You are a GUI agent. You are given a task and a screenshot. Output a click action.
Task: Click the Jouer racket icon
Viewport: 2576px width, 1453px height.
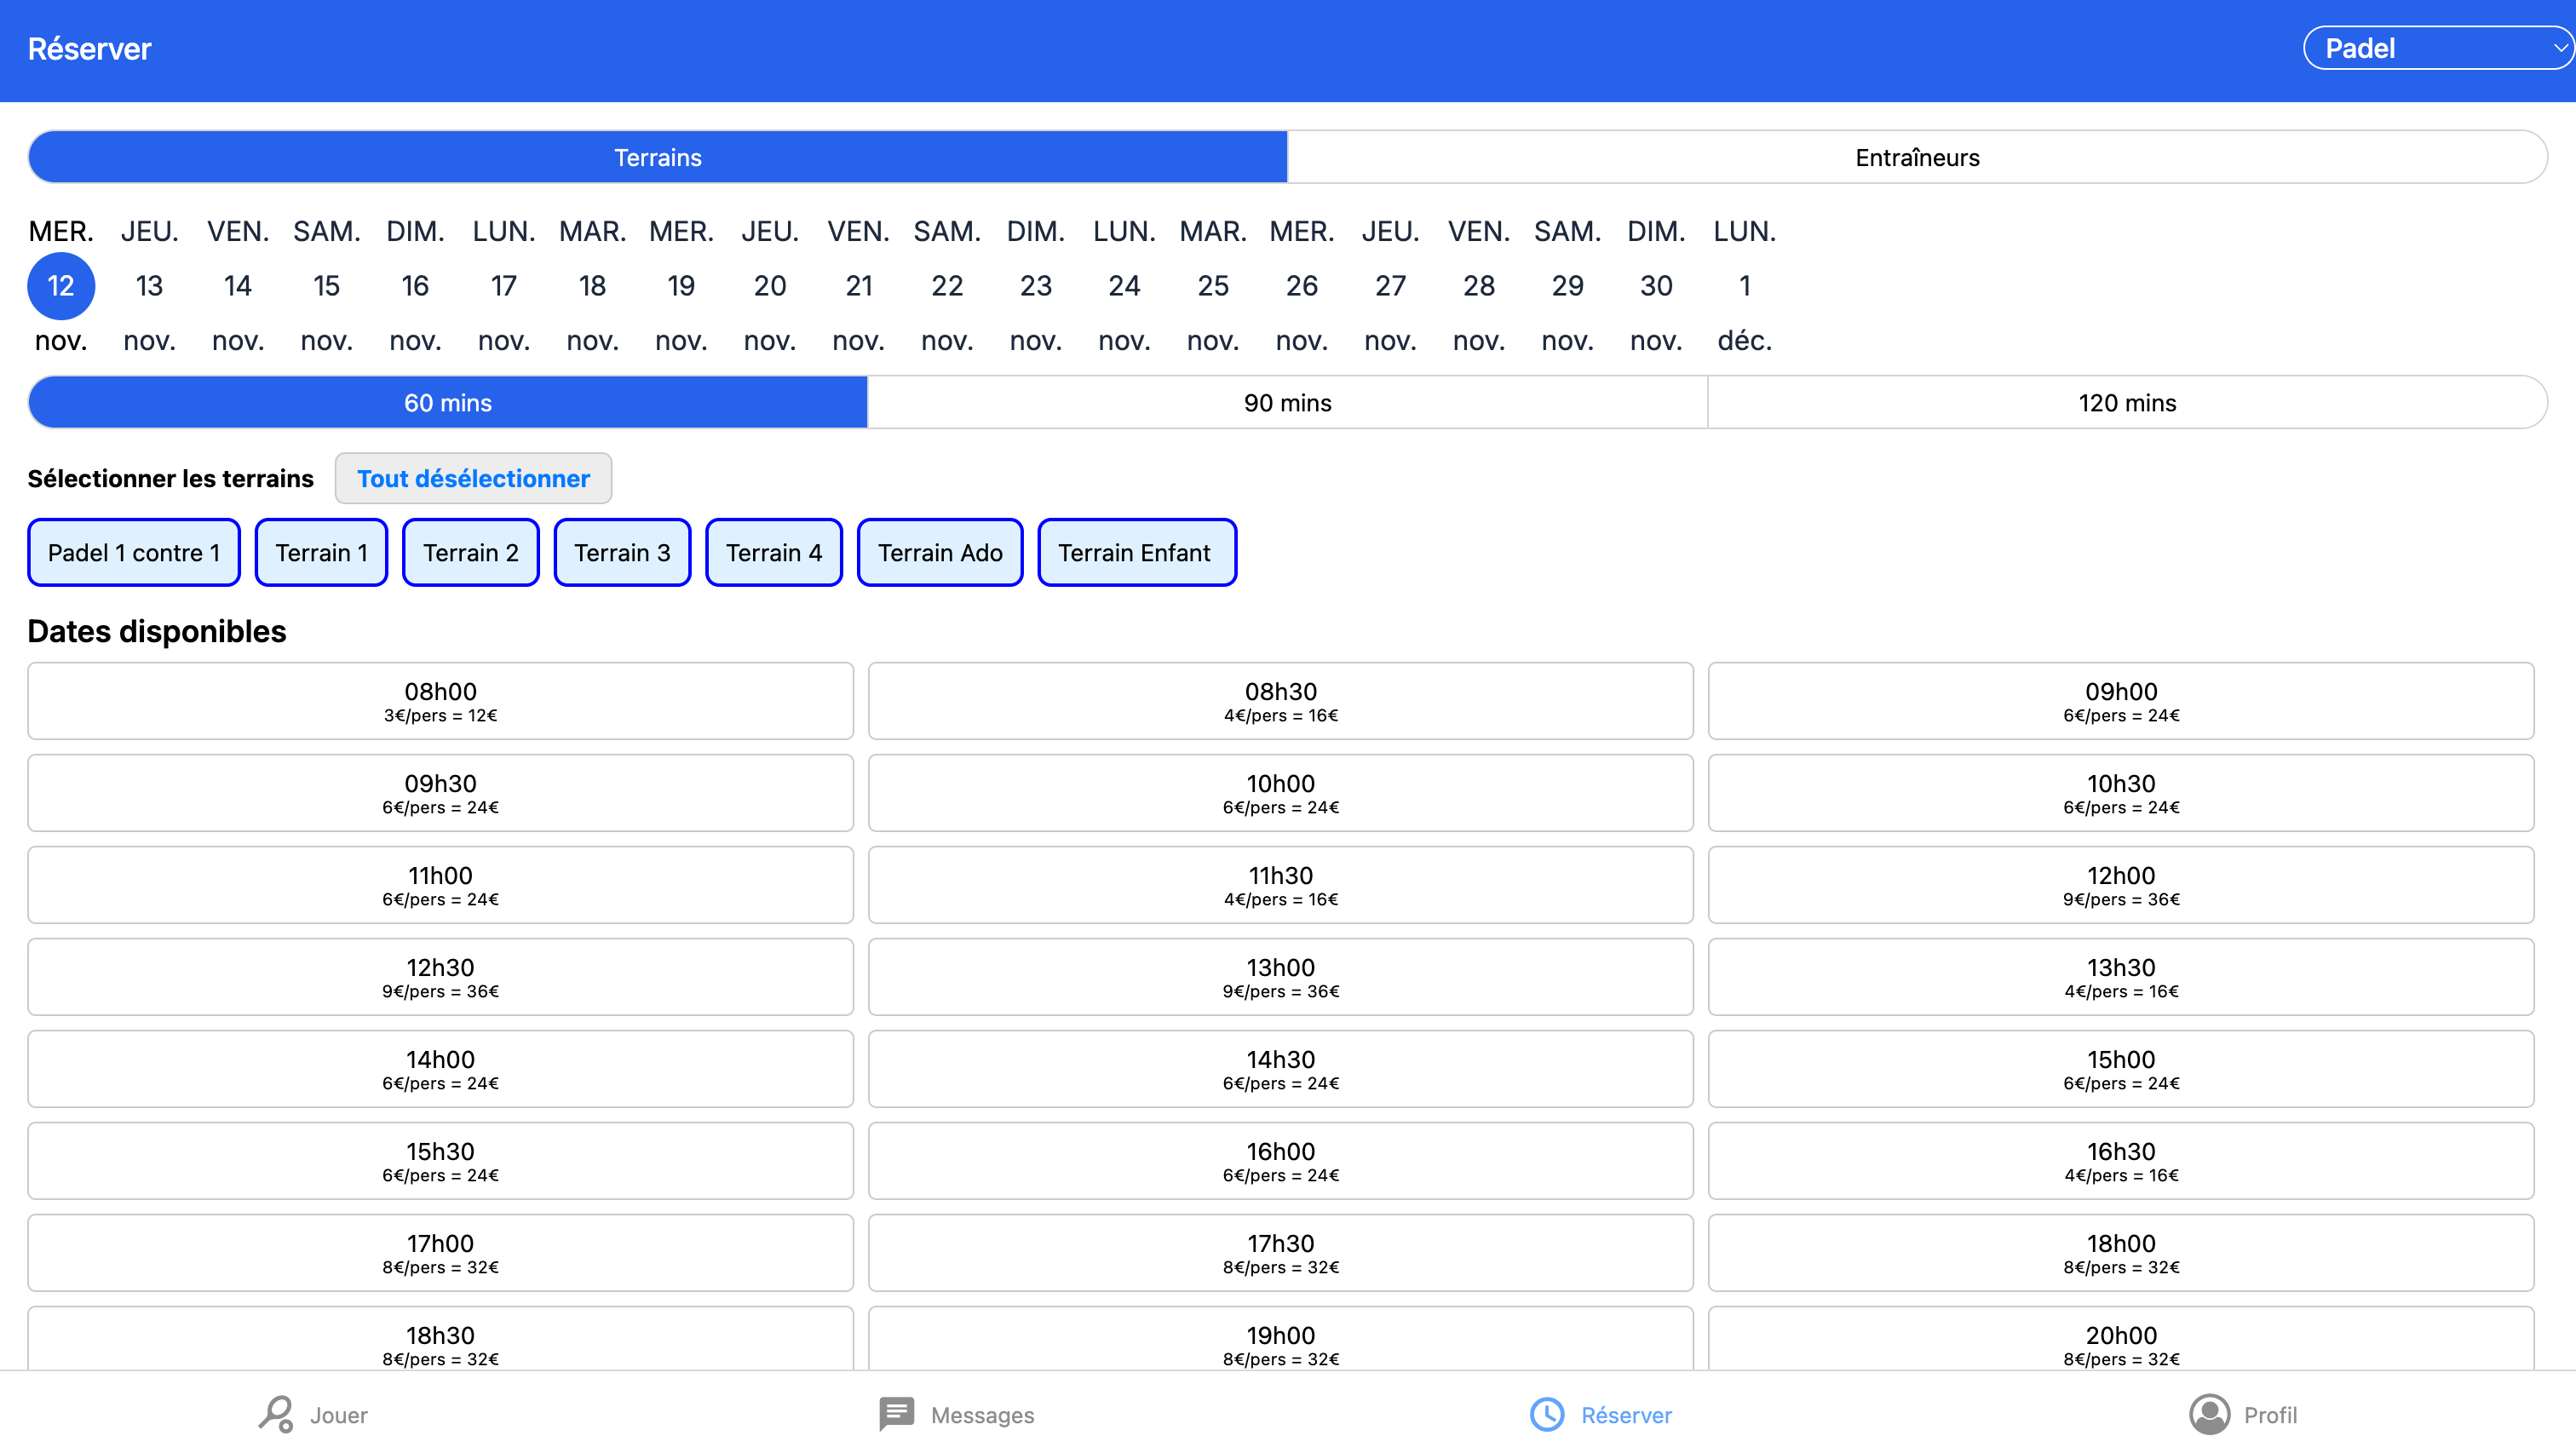pos(276,1414)
